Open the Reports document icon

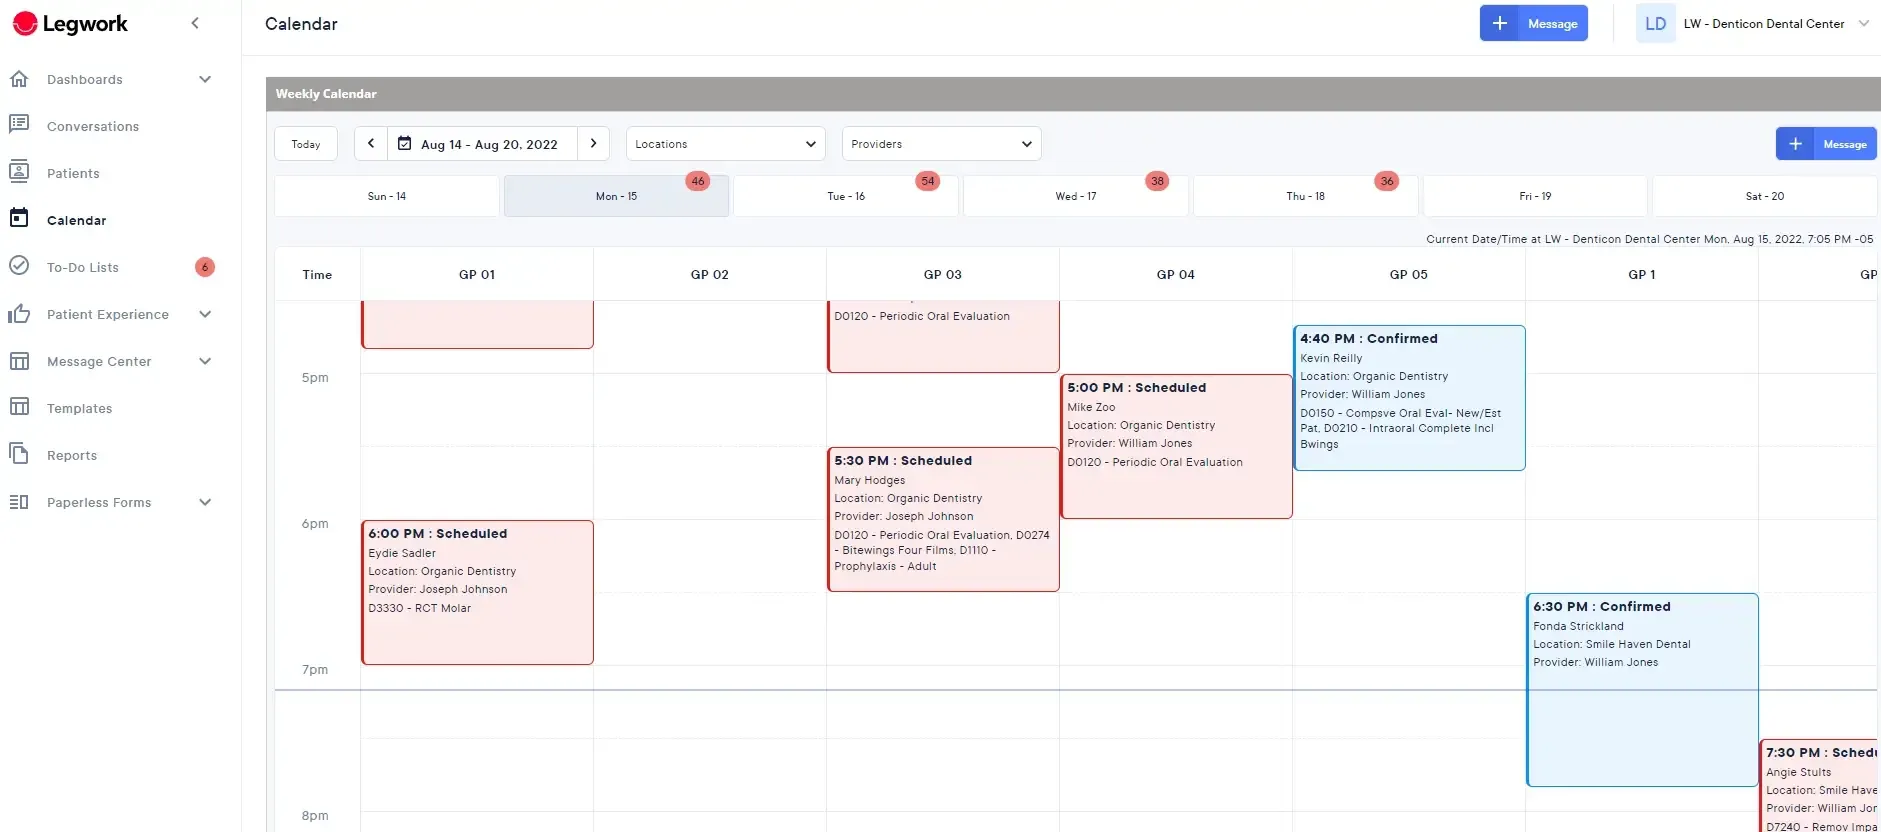click(x=19, y=454)
